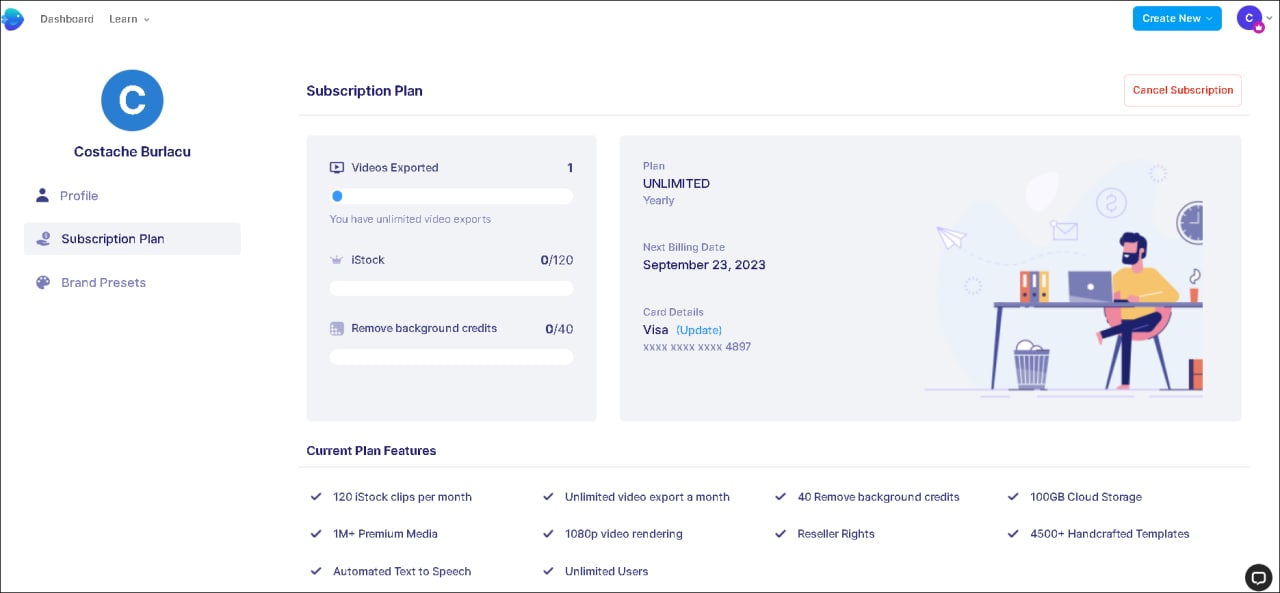Click the iStock crown icon
Image resolution: width=1280 pixels, height=593 pixels.
tap(337, 260)
